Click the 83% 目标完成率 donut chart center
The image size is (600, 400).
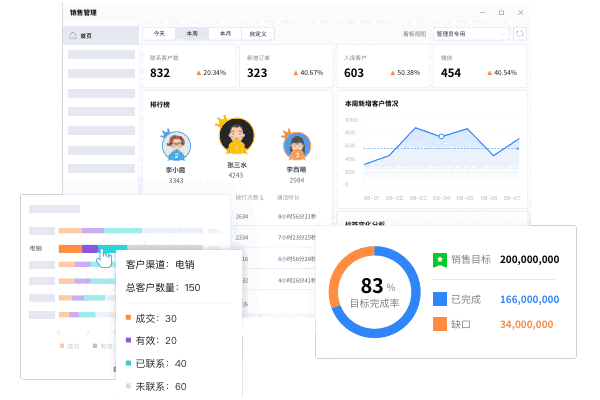[x=375, y=292]
